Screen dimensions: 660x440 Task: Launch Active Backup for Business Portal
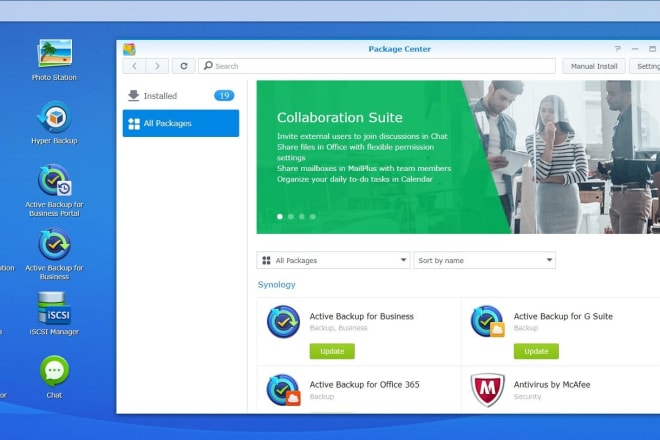[54, 190]
